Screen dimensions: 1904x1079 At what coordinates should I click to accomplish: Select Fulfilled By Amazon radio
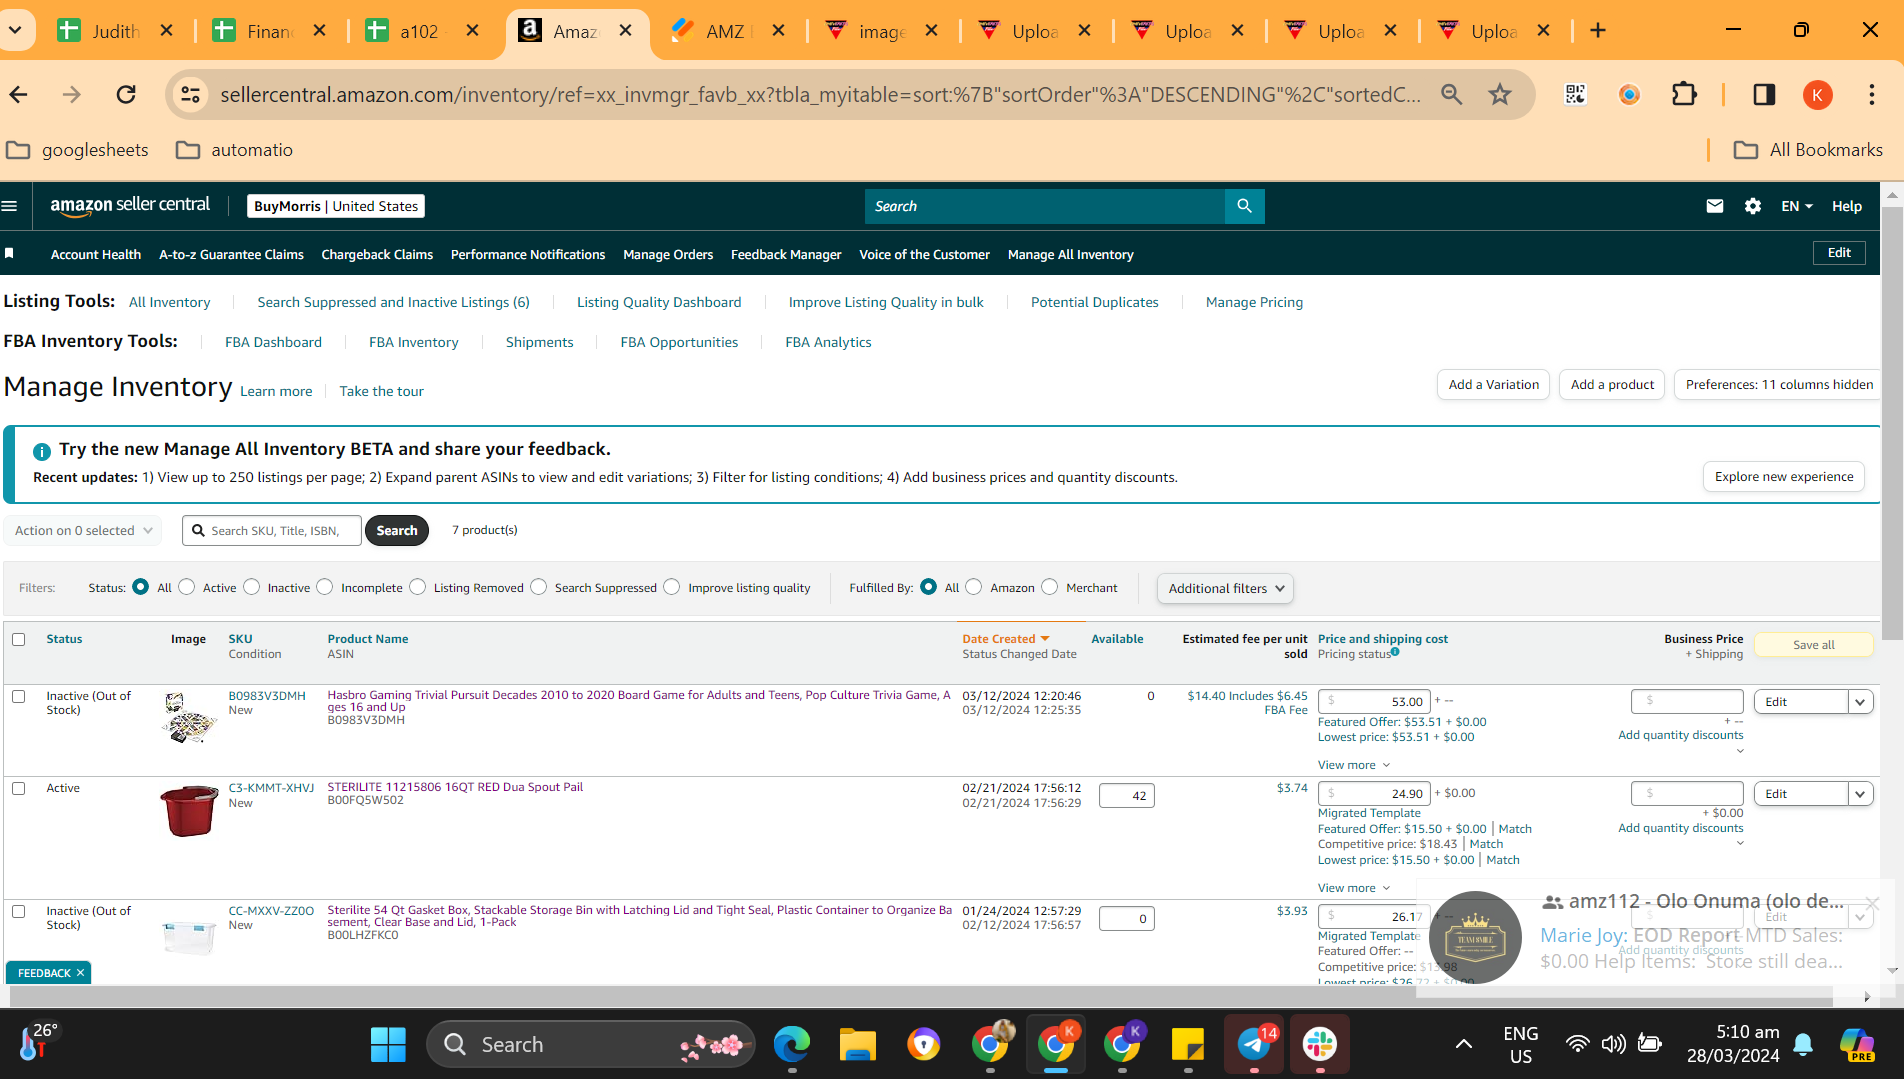974,587
